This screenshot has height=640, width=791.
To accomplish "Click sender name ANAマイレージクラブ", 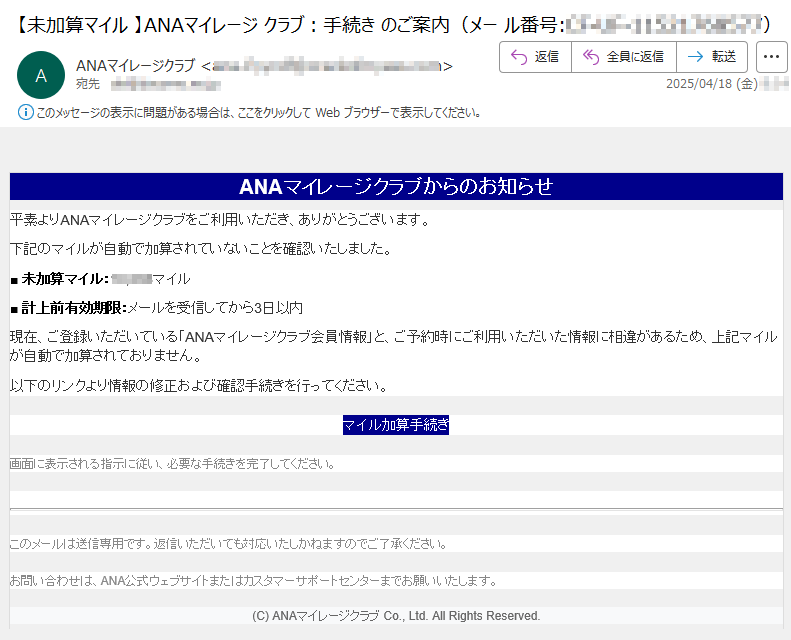I will [x=135, y=66].
